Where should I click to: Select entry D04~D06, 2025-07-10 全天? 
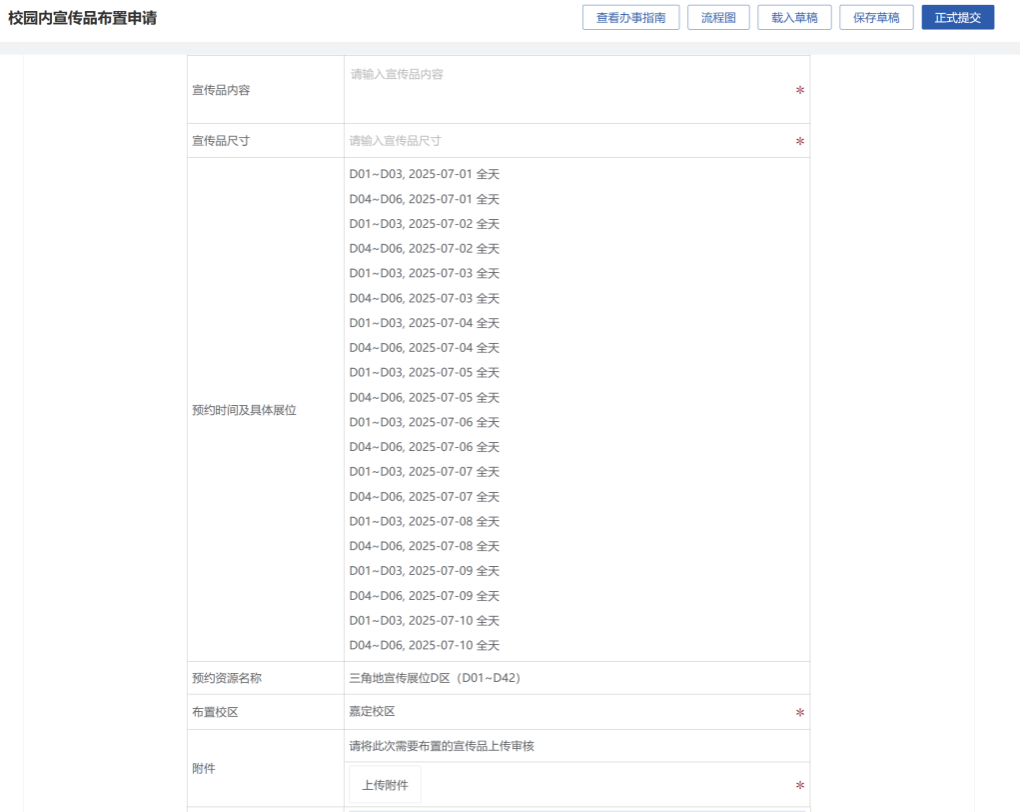click(424, 645)
